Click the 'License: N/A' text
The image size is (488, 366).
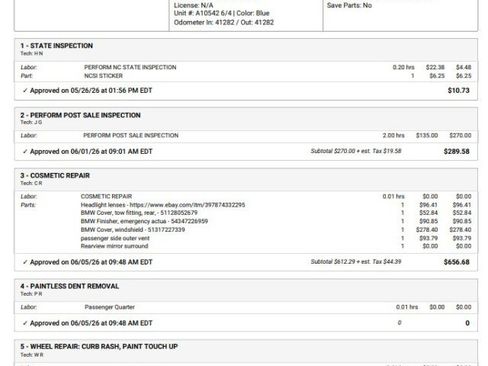193,5
